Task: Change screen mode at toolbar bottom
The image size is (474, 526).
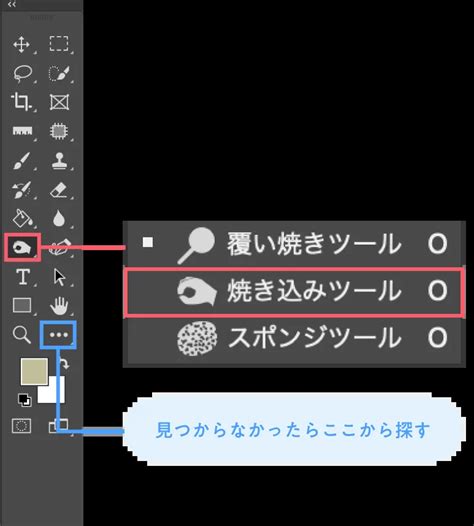Action: coord(58,426)
